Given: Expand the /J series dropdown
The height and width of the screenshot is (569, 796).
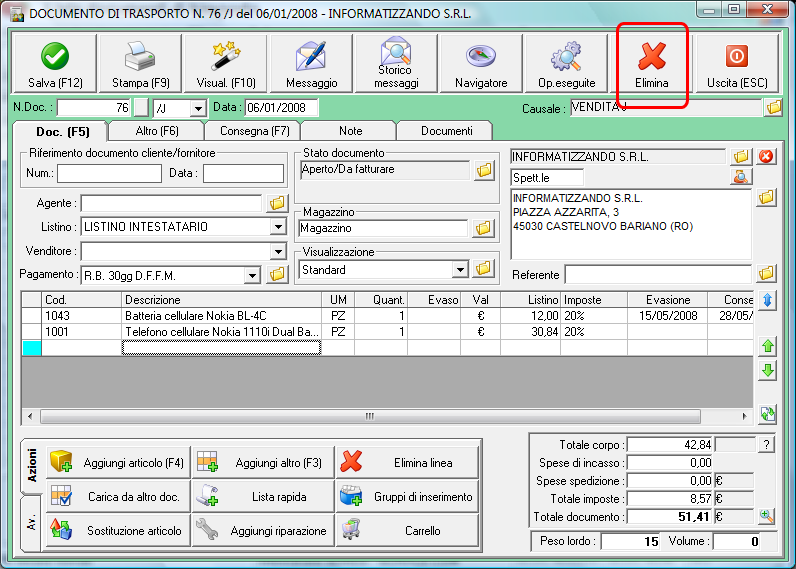Looking at the screenshot, I should (x=198, y=108).
